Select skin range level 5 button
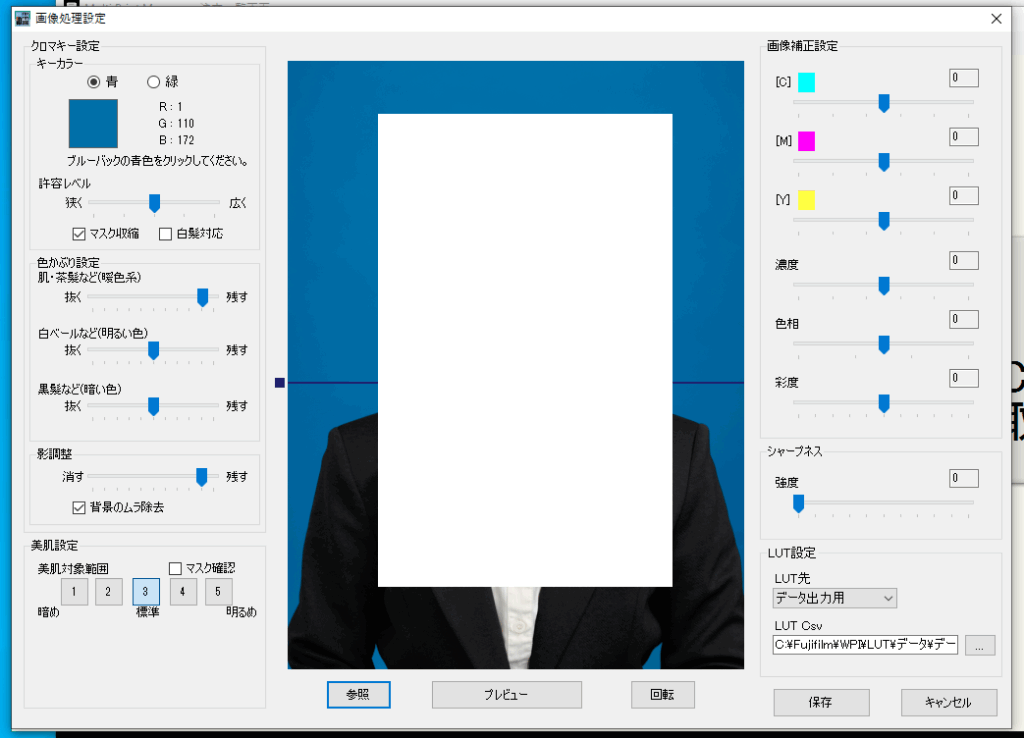Viewport: 1024px width, 738px height. tap(218, 592)
